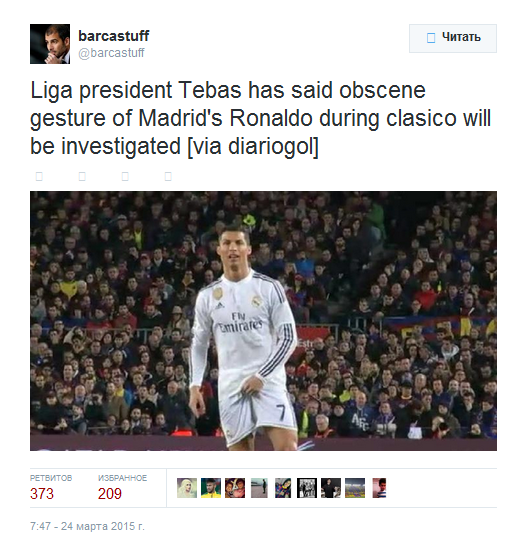Open the stadium crowd avatar
The width and height of the screenshot is (528, 542).
pos(355,488)
